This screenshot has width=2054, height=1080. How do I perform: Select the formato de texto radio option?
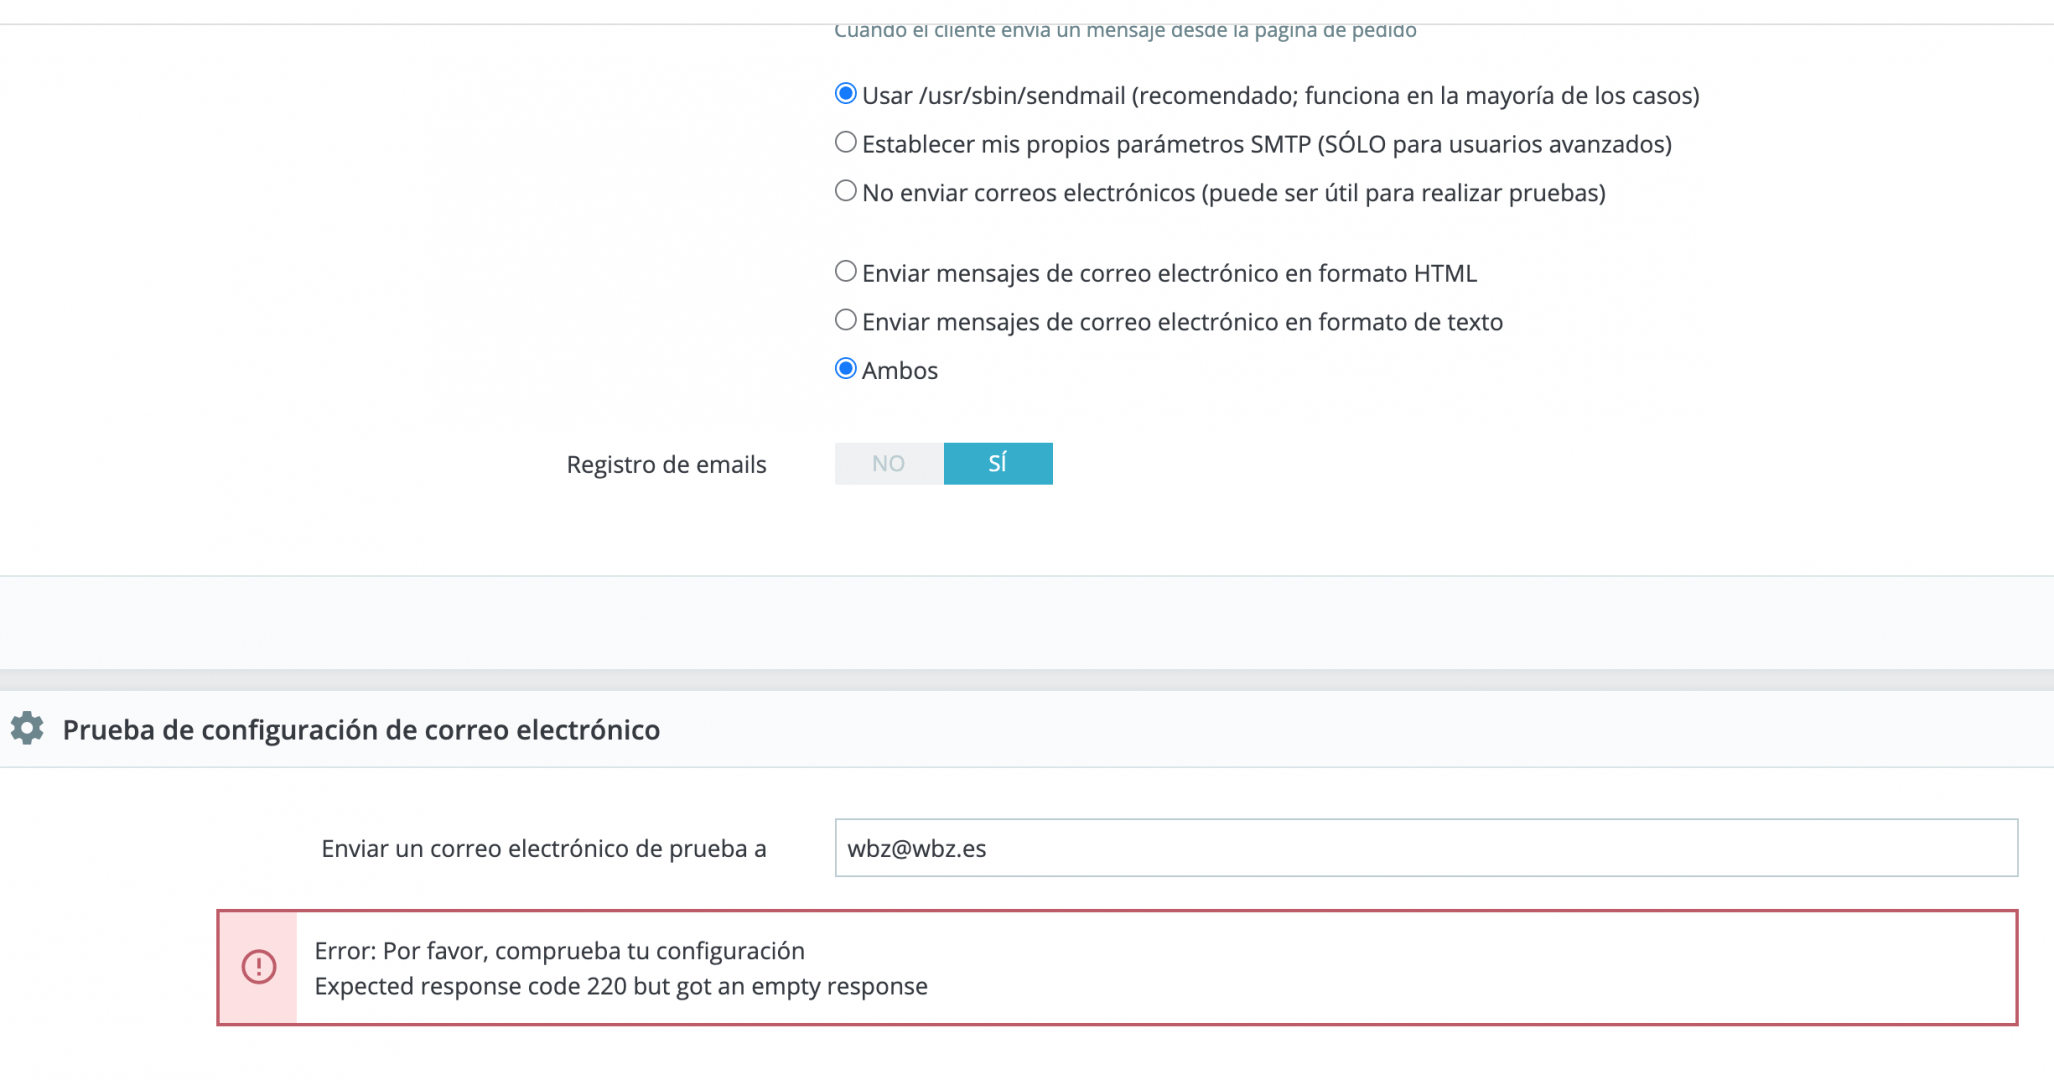[x=846, y=320]
